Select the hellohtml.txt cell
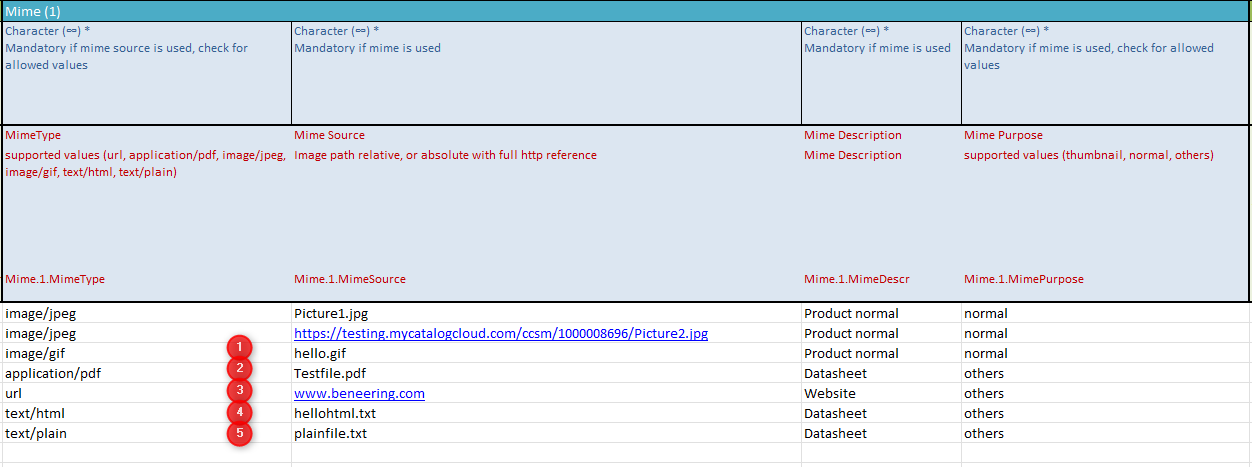Screen dimensions: 1252x467 pyautogui.click(x=335, y=413)
